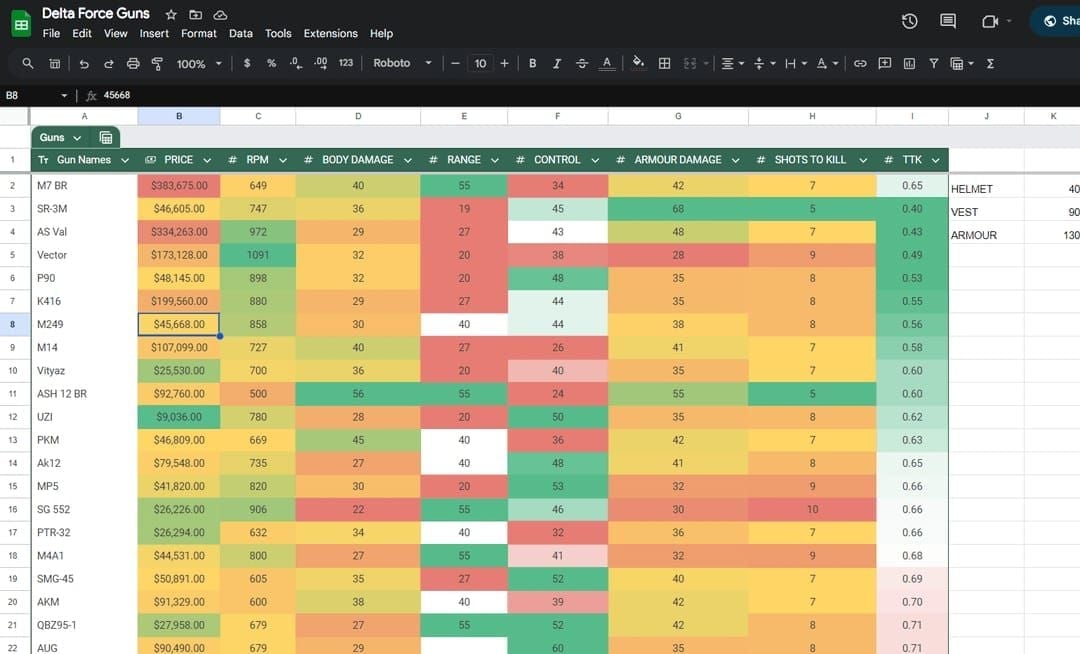Click the Undo icon in the toolbar
The image size is (1080, 654).
(84, 63)
